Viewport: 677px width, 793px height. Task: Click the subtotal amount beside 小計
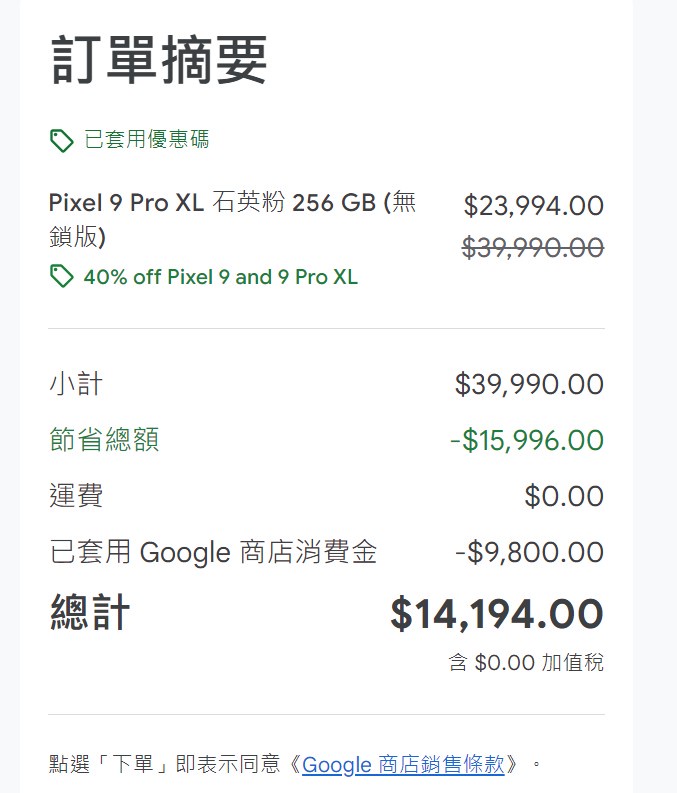tap(529, 384)
